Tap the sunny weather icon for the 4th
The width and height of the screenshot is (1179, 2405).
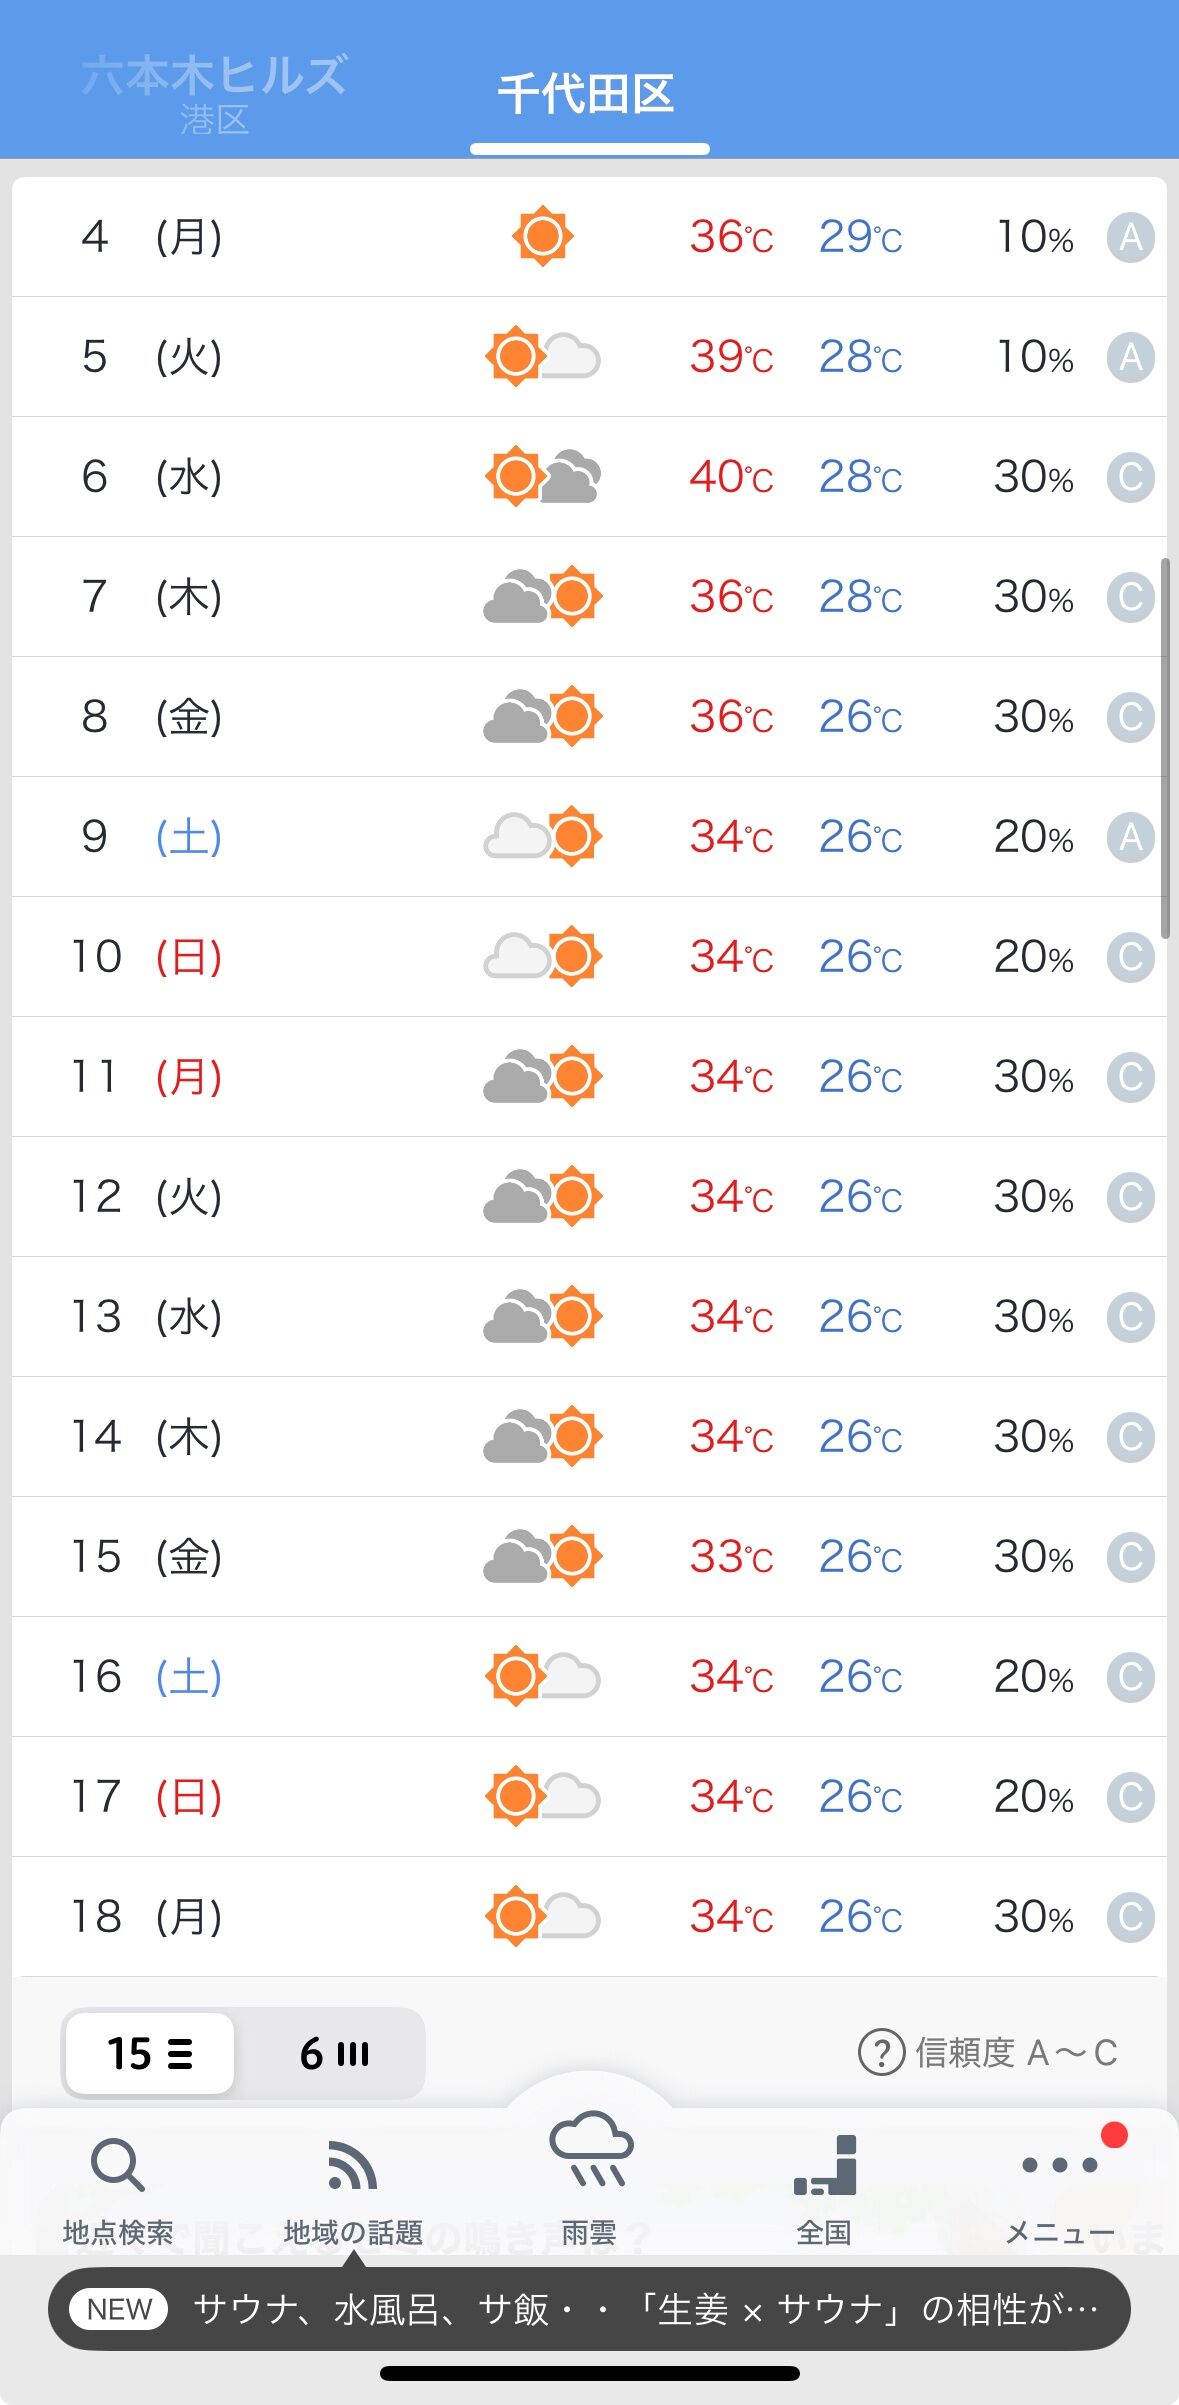542,237
